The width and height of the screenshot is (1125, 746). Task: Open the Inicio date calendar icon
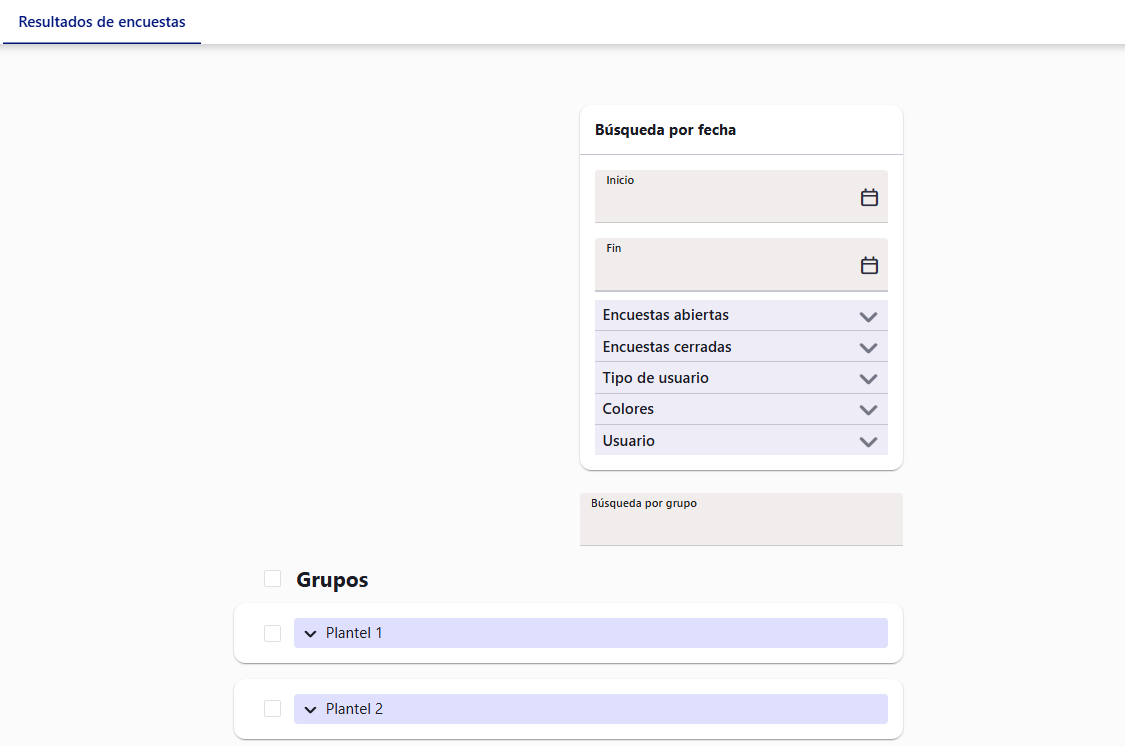[x=869, y=198]
